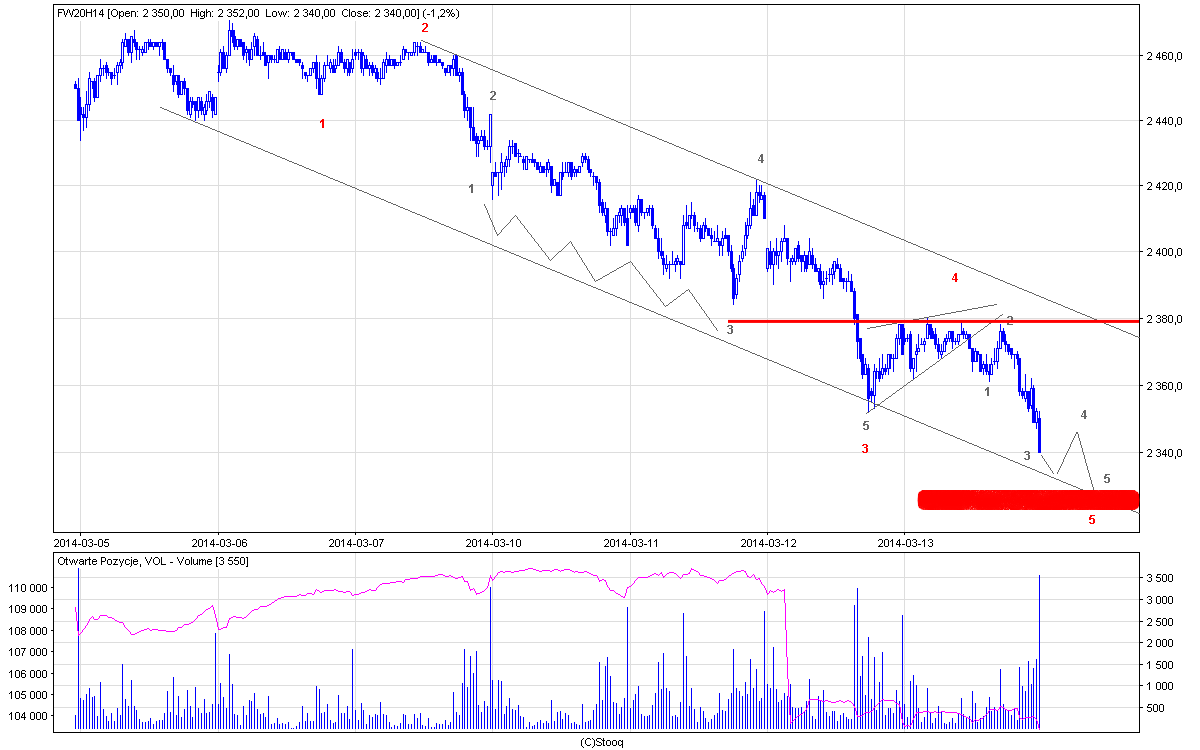Click the 106 000 open interest axis label
1200x750 pixels.
point(30,673)
